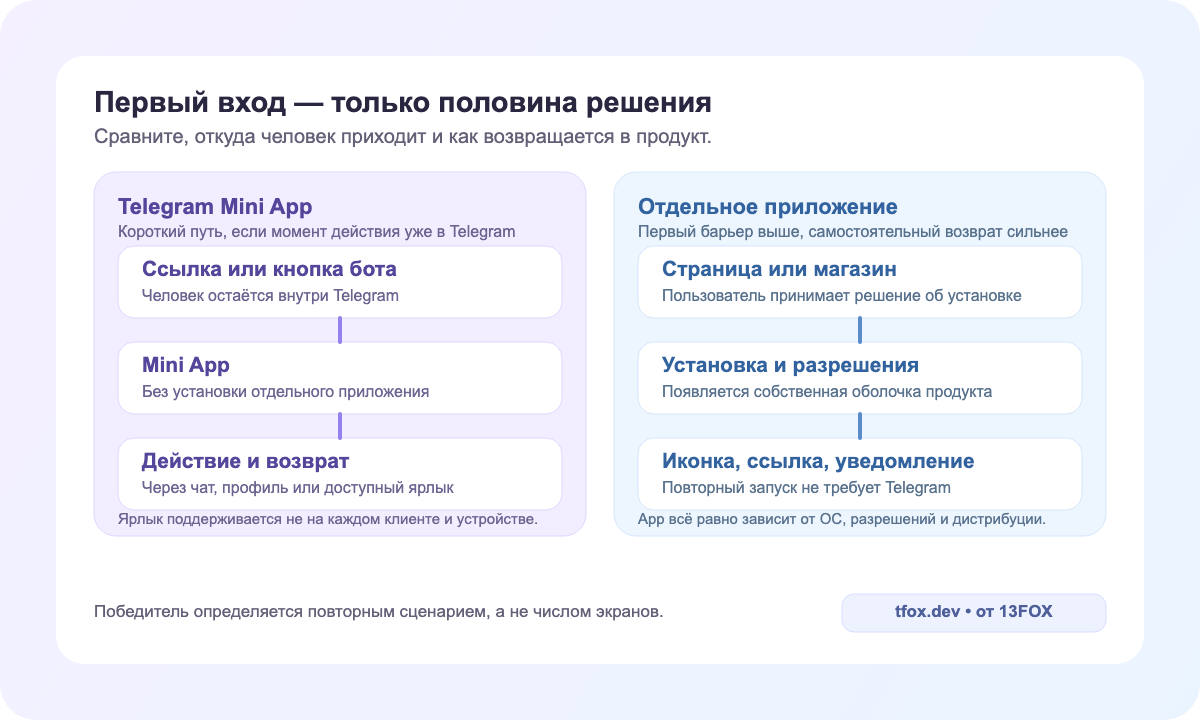
Task: Click the note starting with 'Ярлык поддерживается не на каждом'
Action: tap(328, 520)
